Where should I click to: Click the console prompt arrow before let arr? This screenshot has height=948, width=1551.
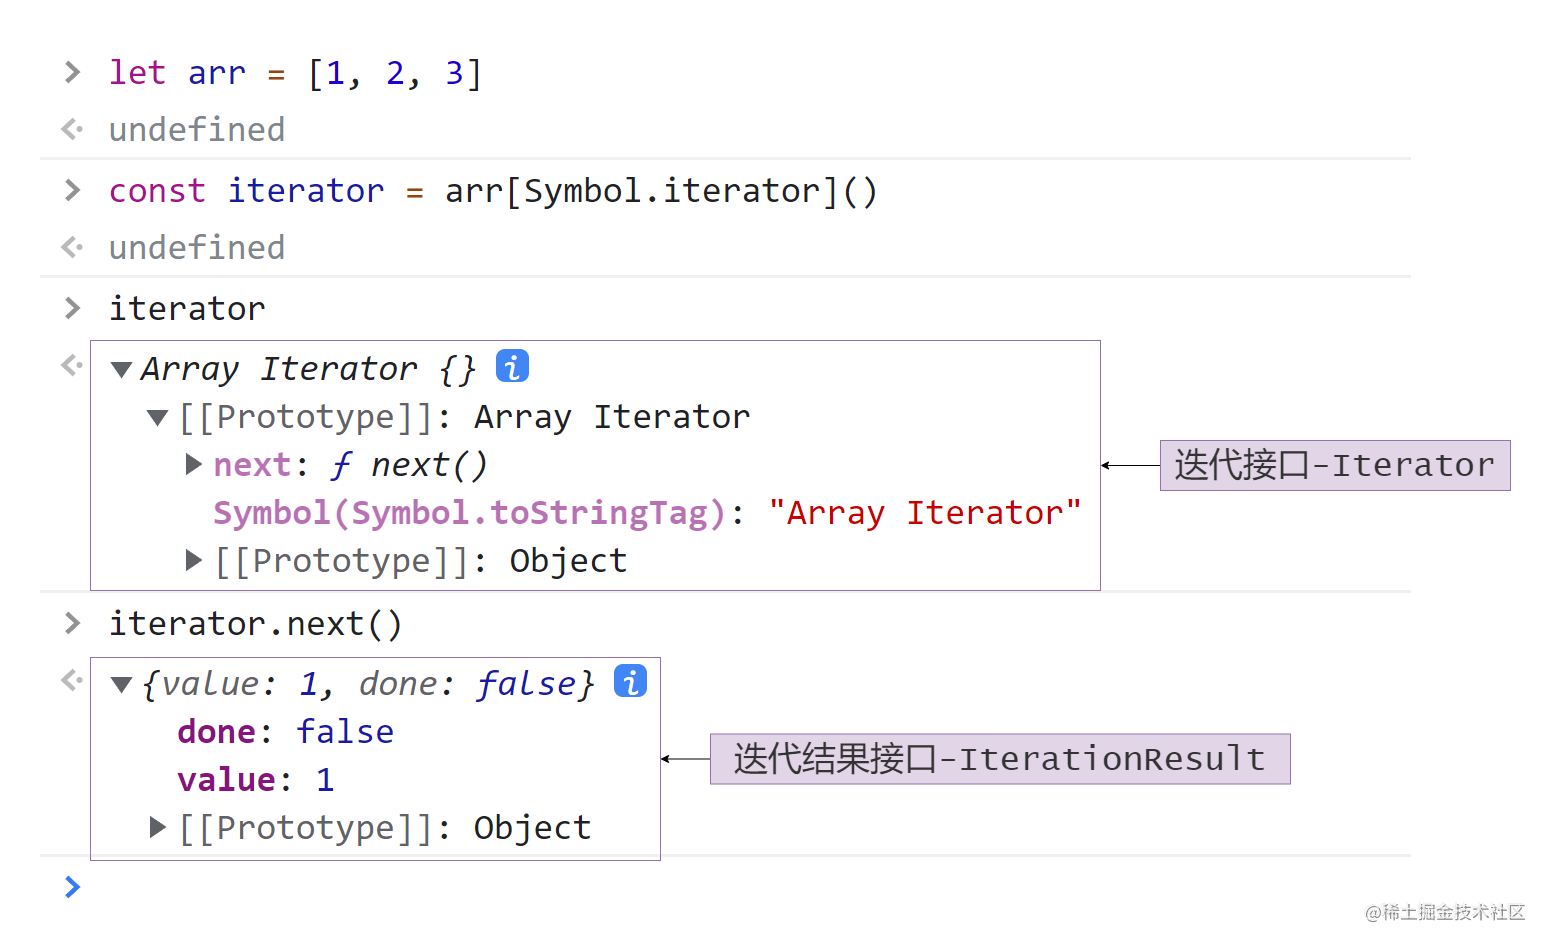pos(71,71)
